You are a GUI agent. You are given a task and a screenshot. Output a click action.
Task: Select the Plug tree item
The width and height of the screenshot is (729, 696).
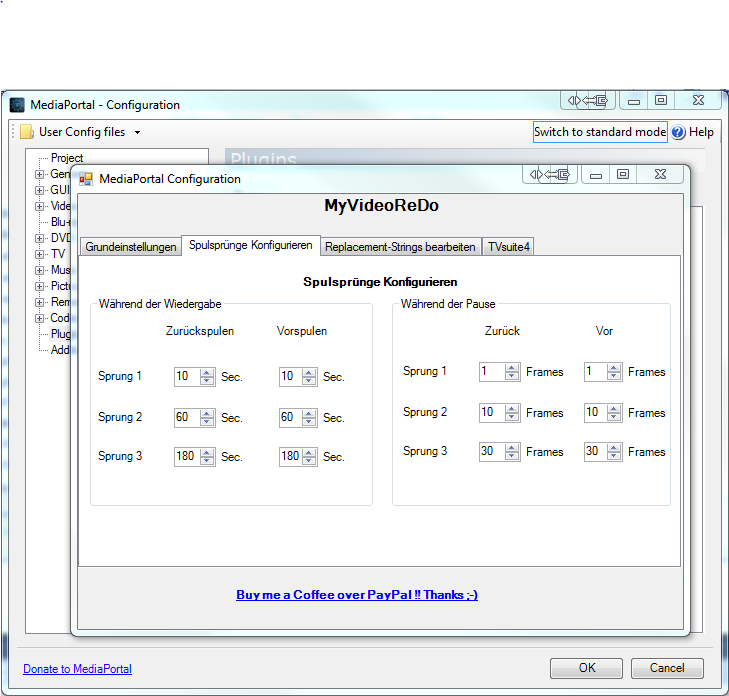60,334
